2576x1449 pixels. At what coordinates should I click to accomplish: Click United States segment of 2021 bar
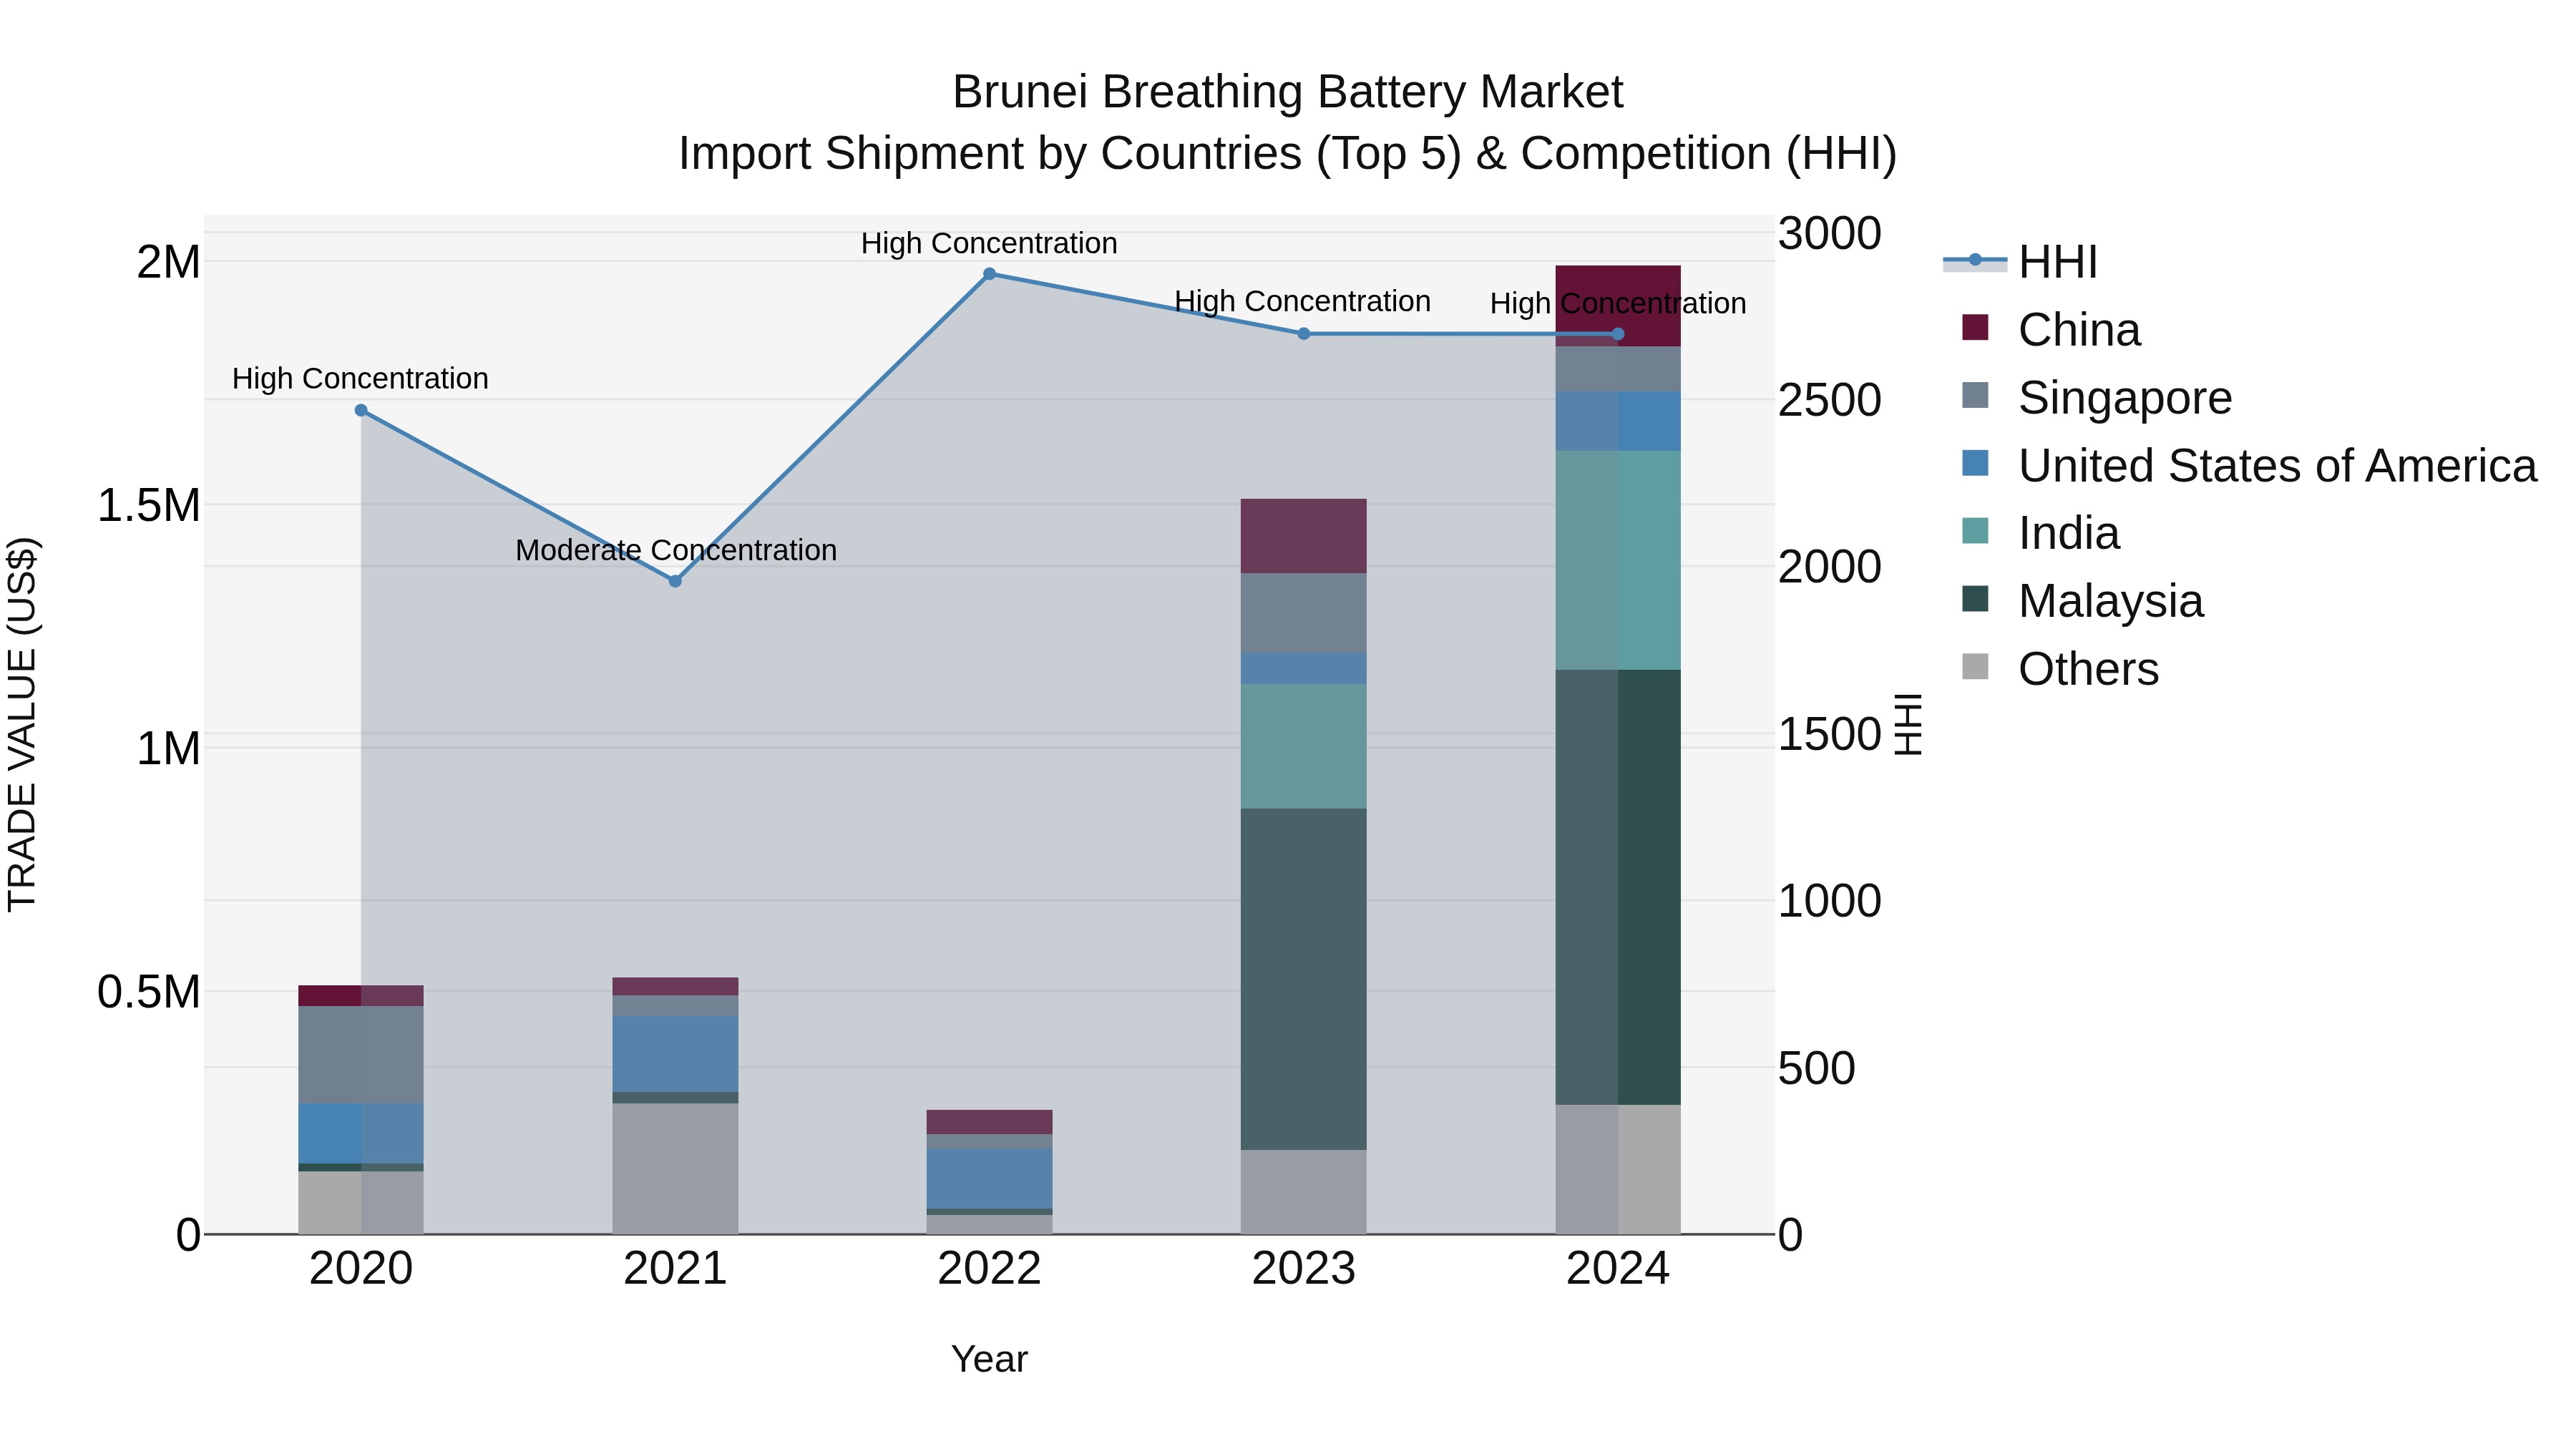675,1054
